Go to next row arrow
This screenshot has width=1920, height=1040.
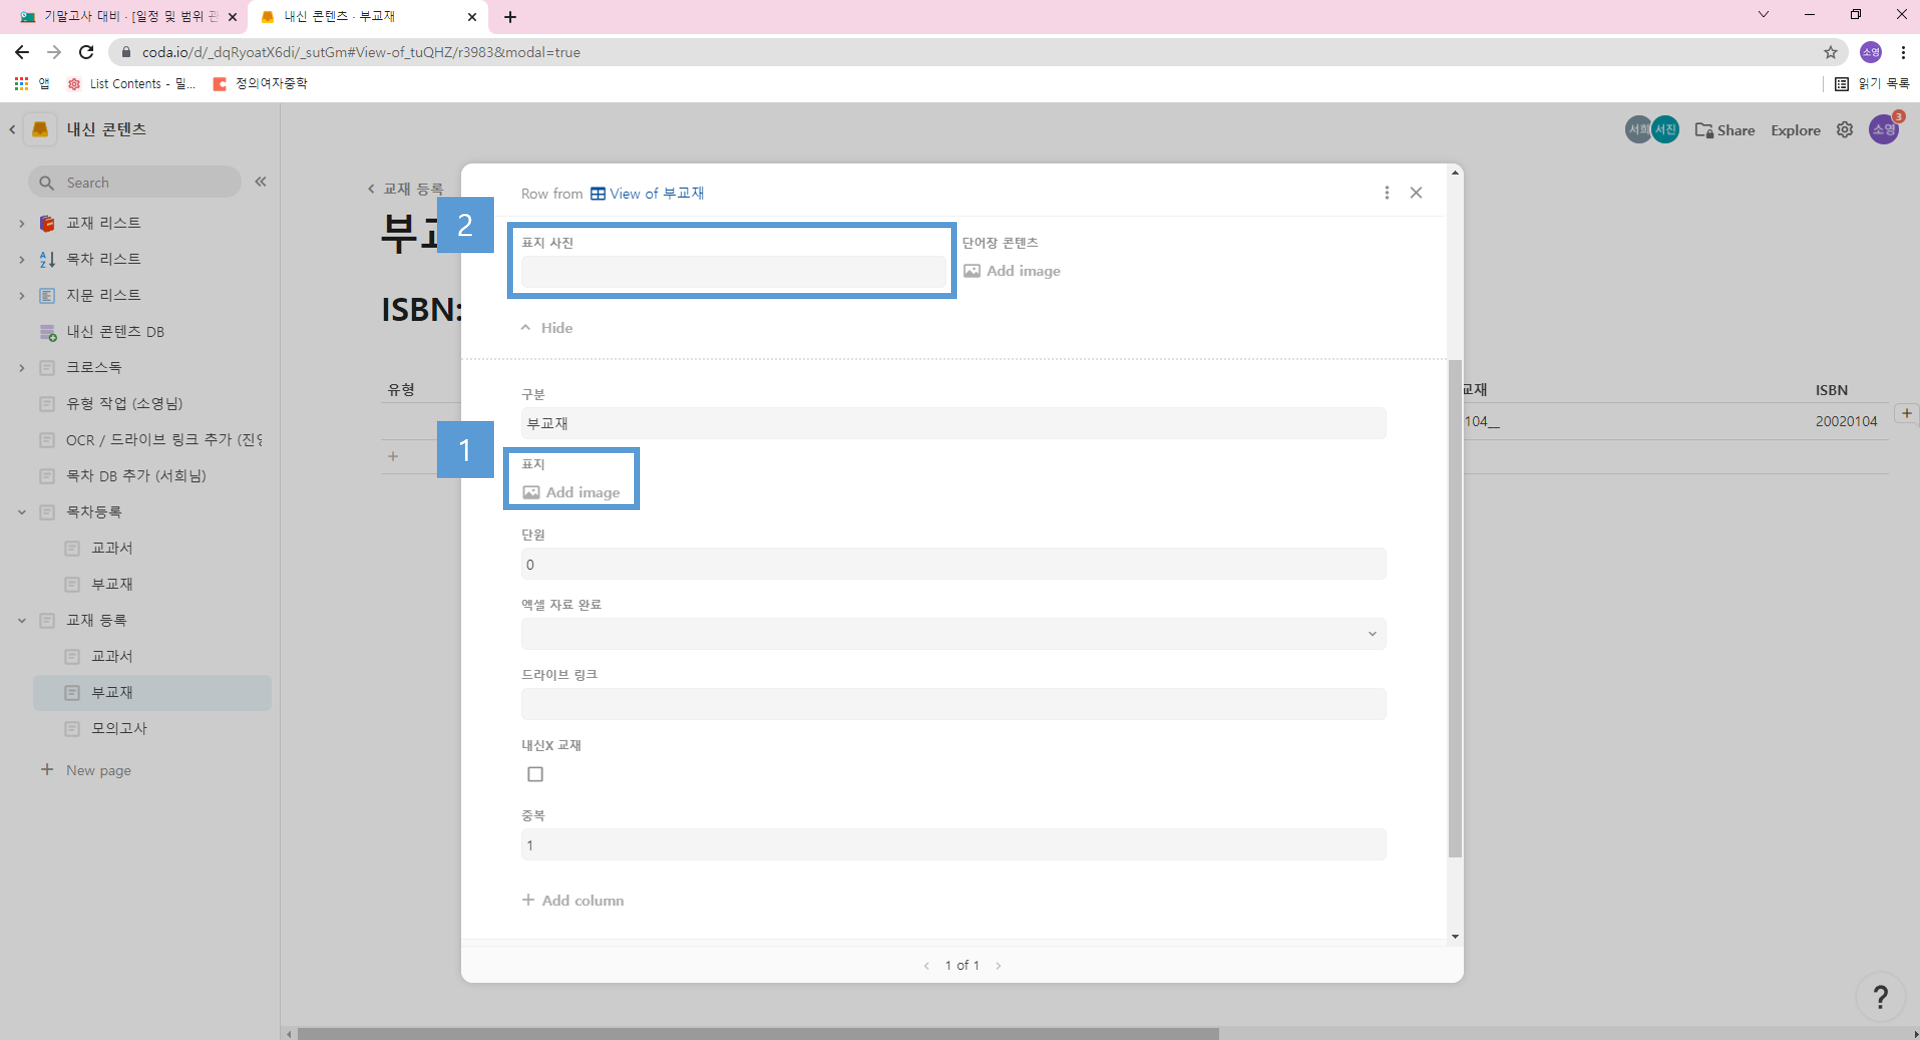pyautogui.click(x=998, y=965)
